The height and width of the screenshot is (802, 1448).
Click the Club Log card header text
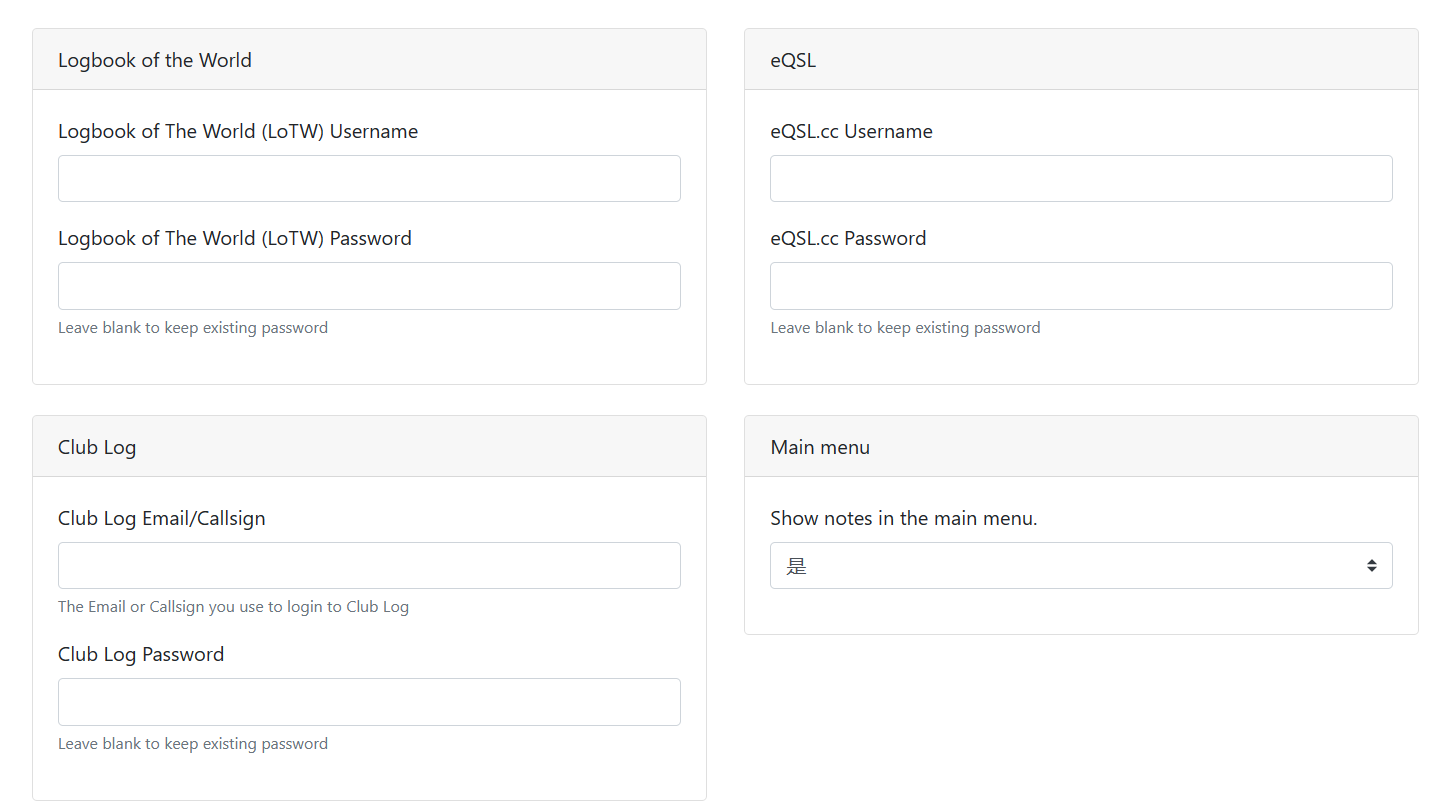[97, 447]
